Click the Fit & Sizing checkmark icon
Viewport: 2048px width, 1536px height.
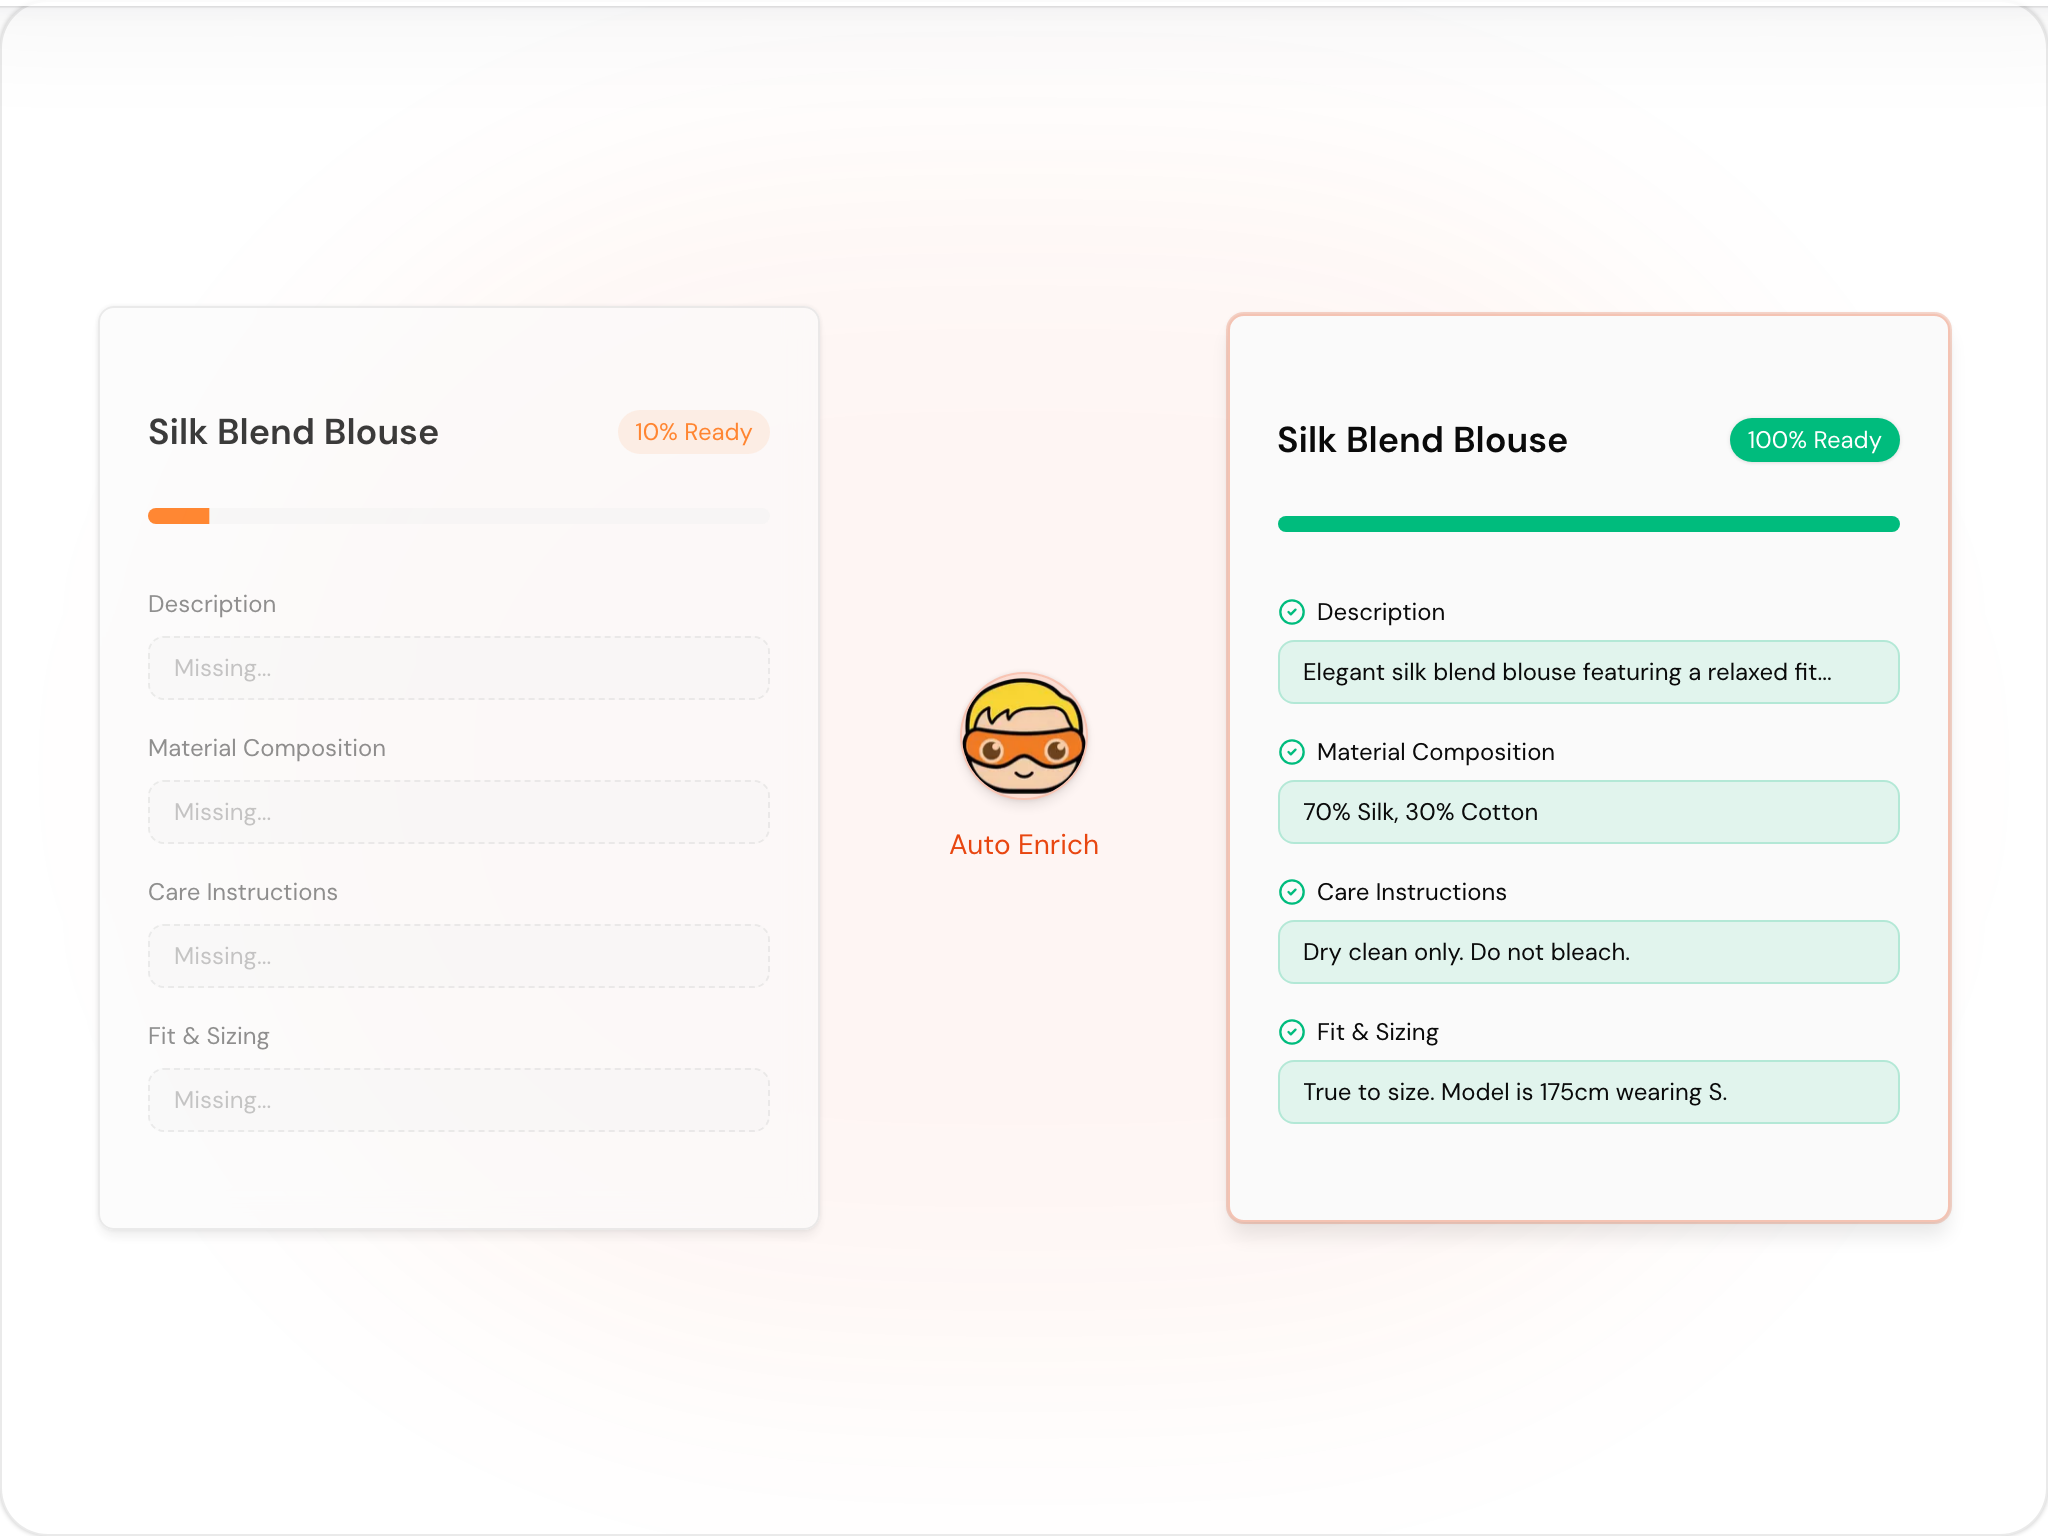(1292, 1032)
